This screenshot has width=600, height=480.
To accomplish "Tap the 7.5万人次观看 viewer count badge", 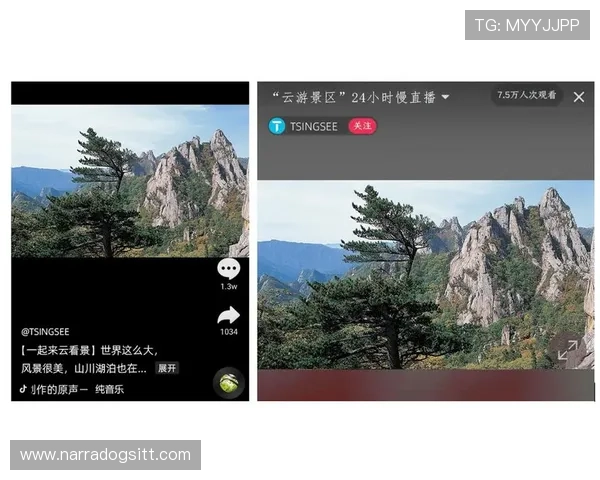I will (x=527, y=95).
